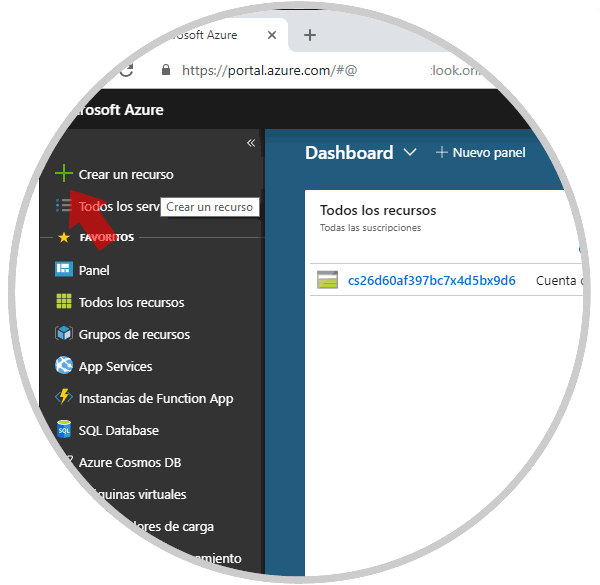Open Todos los servicios menu entry
Image resolution: width=600 pixels, height=585 pixels.
click(119, 207)
